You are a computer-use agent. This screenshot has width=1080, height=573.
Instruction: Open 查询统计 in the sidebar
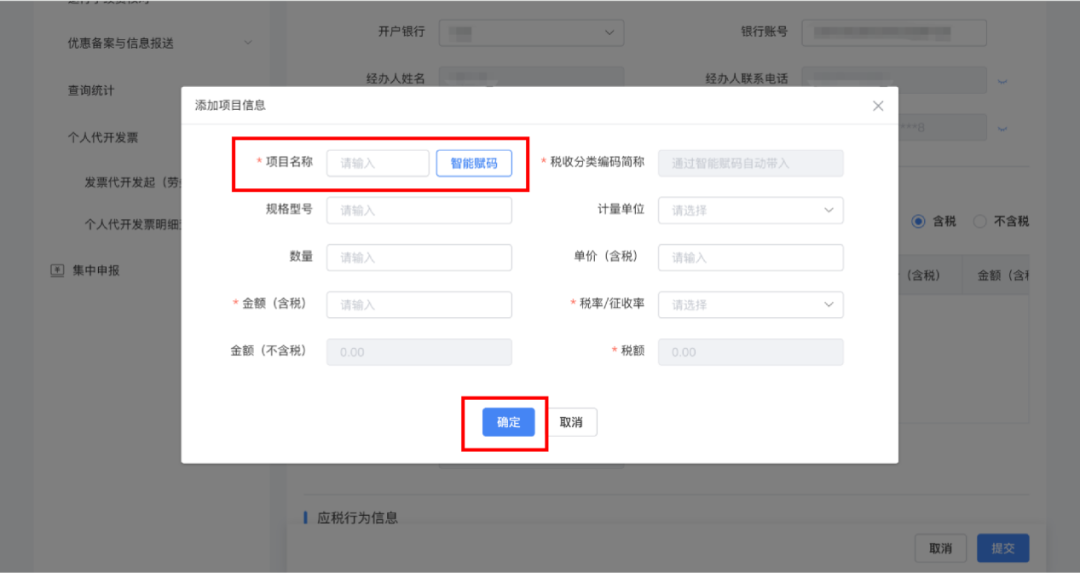[91, 90]
